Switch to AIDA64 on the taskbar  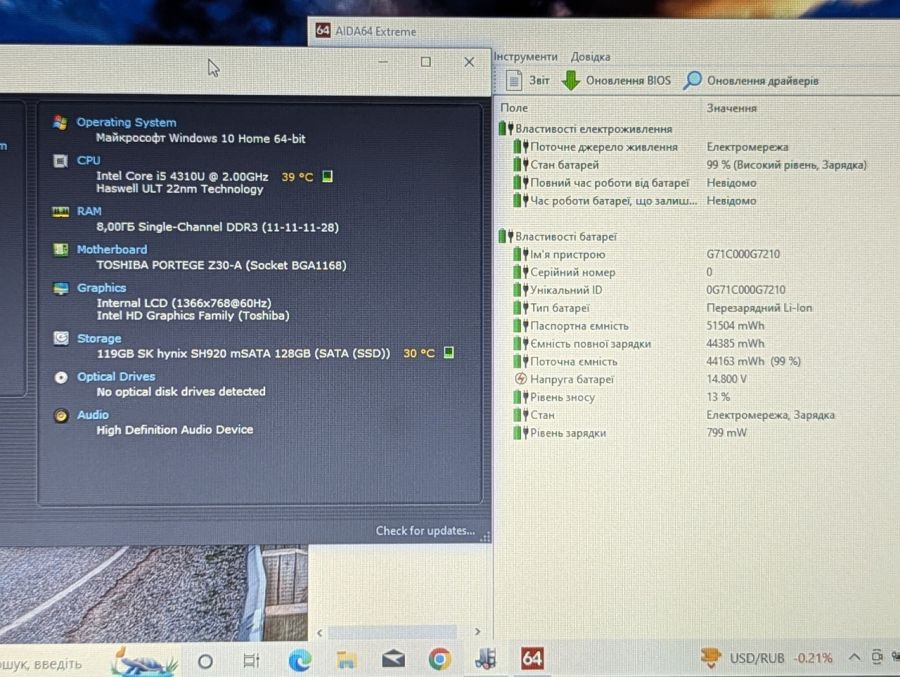point(532,659)
